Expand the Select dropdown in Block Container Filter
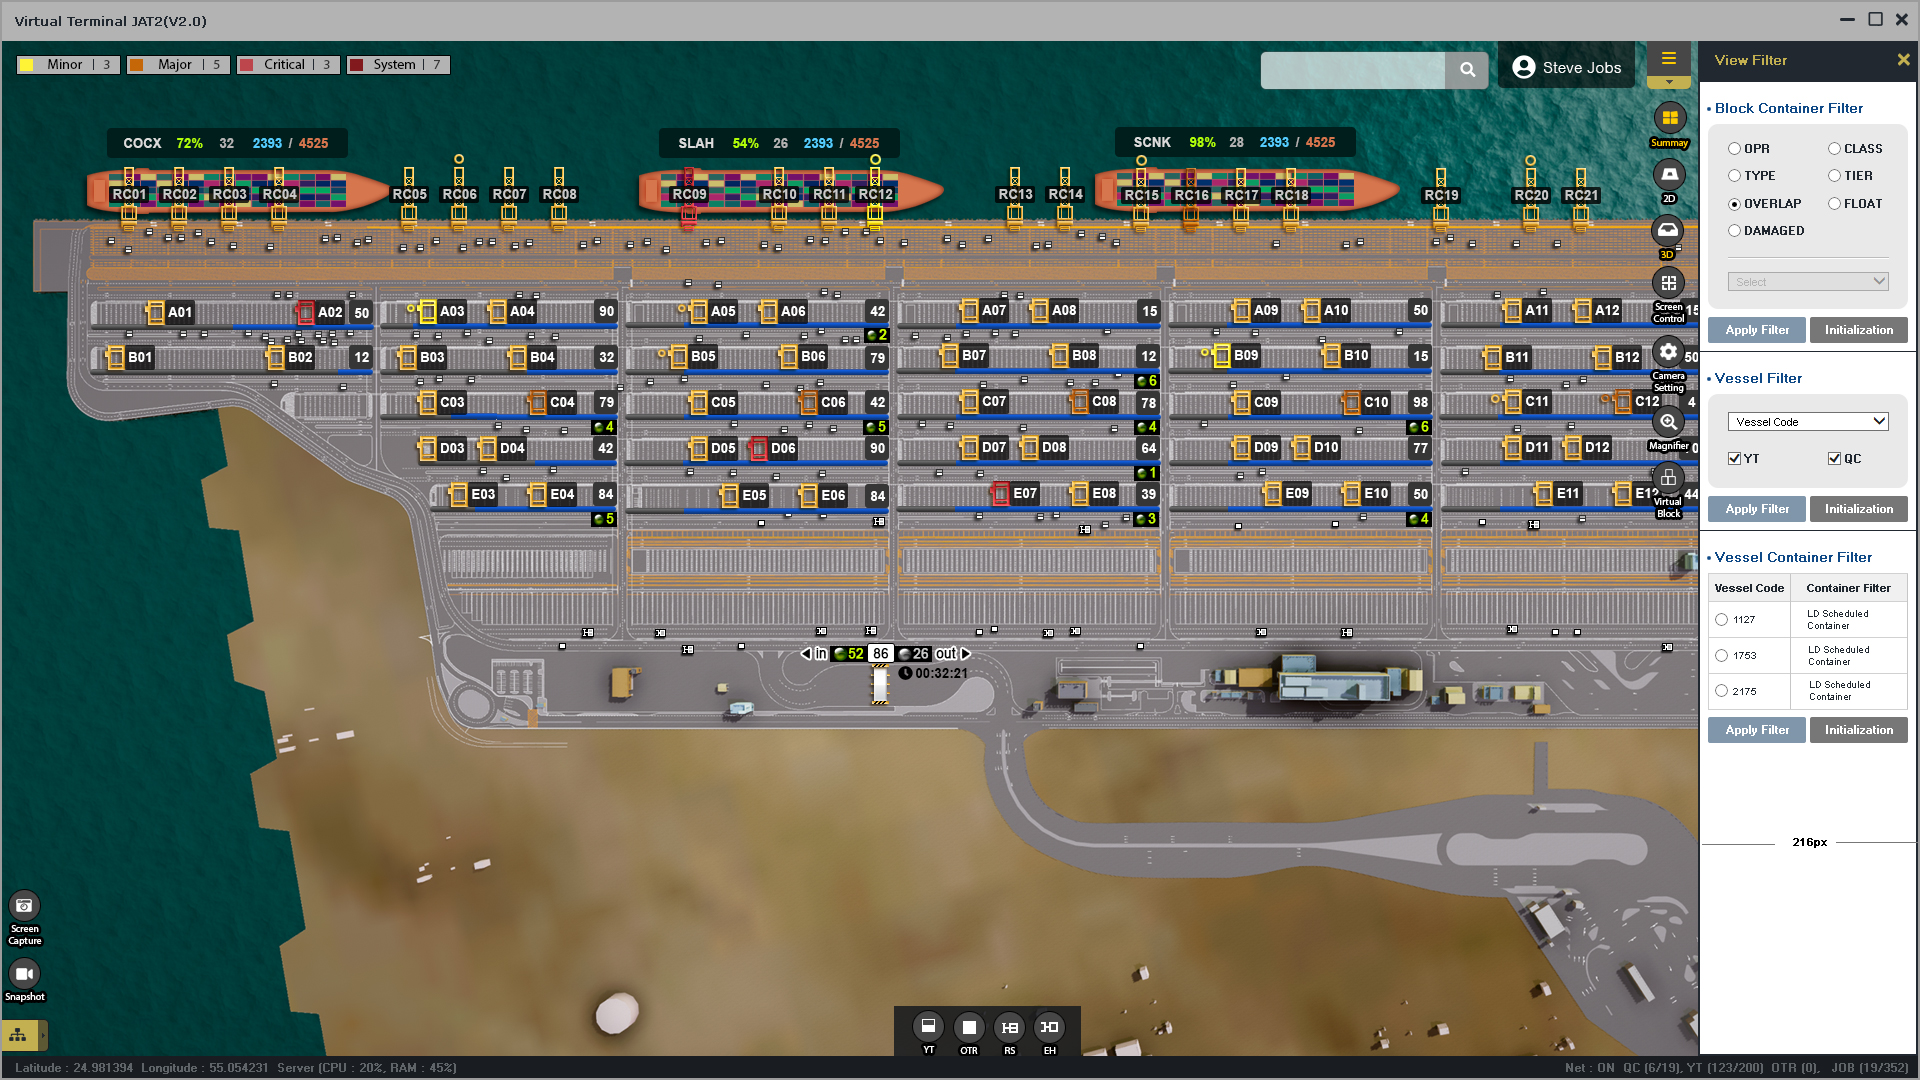This screenshot has width=1920, height=1080. click(x=1807, y=282)
